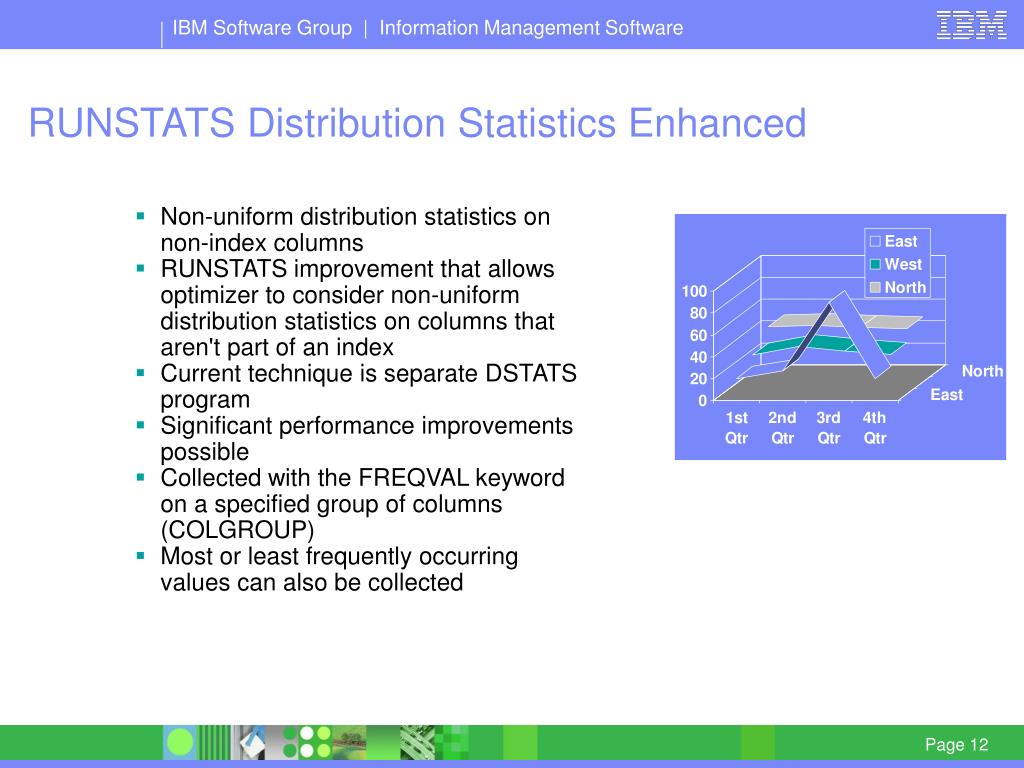Click the '4th Qtr' axis label
The image size is (1024, 768).
click(x=874, y=428)
